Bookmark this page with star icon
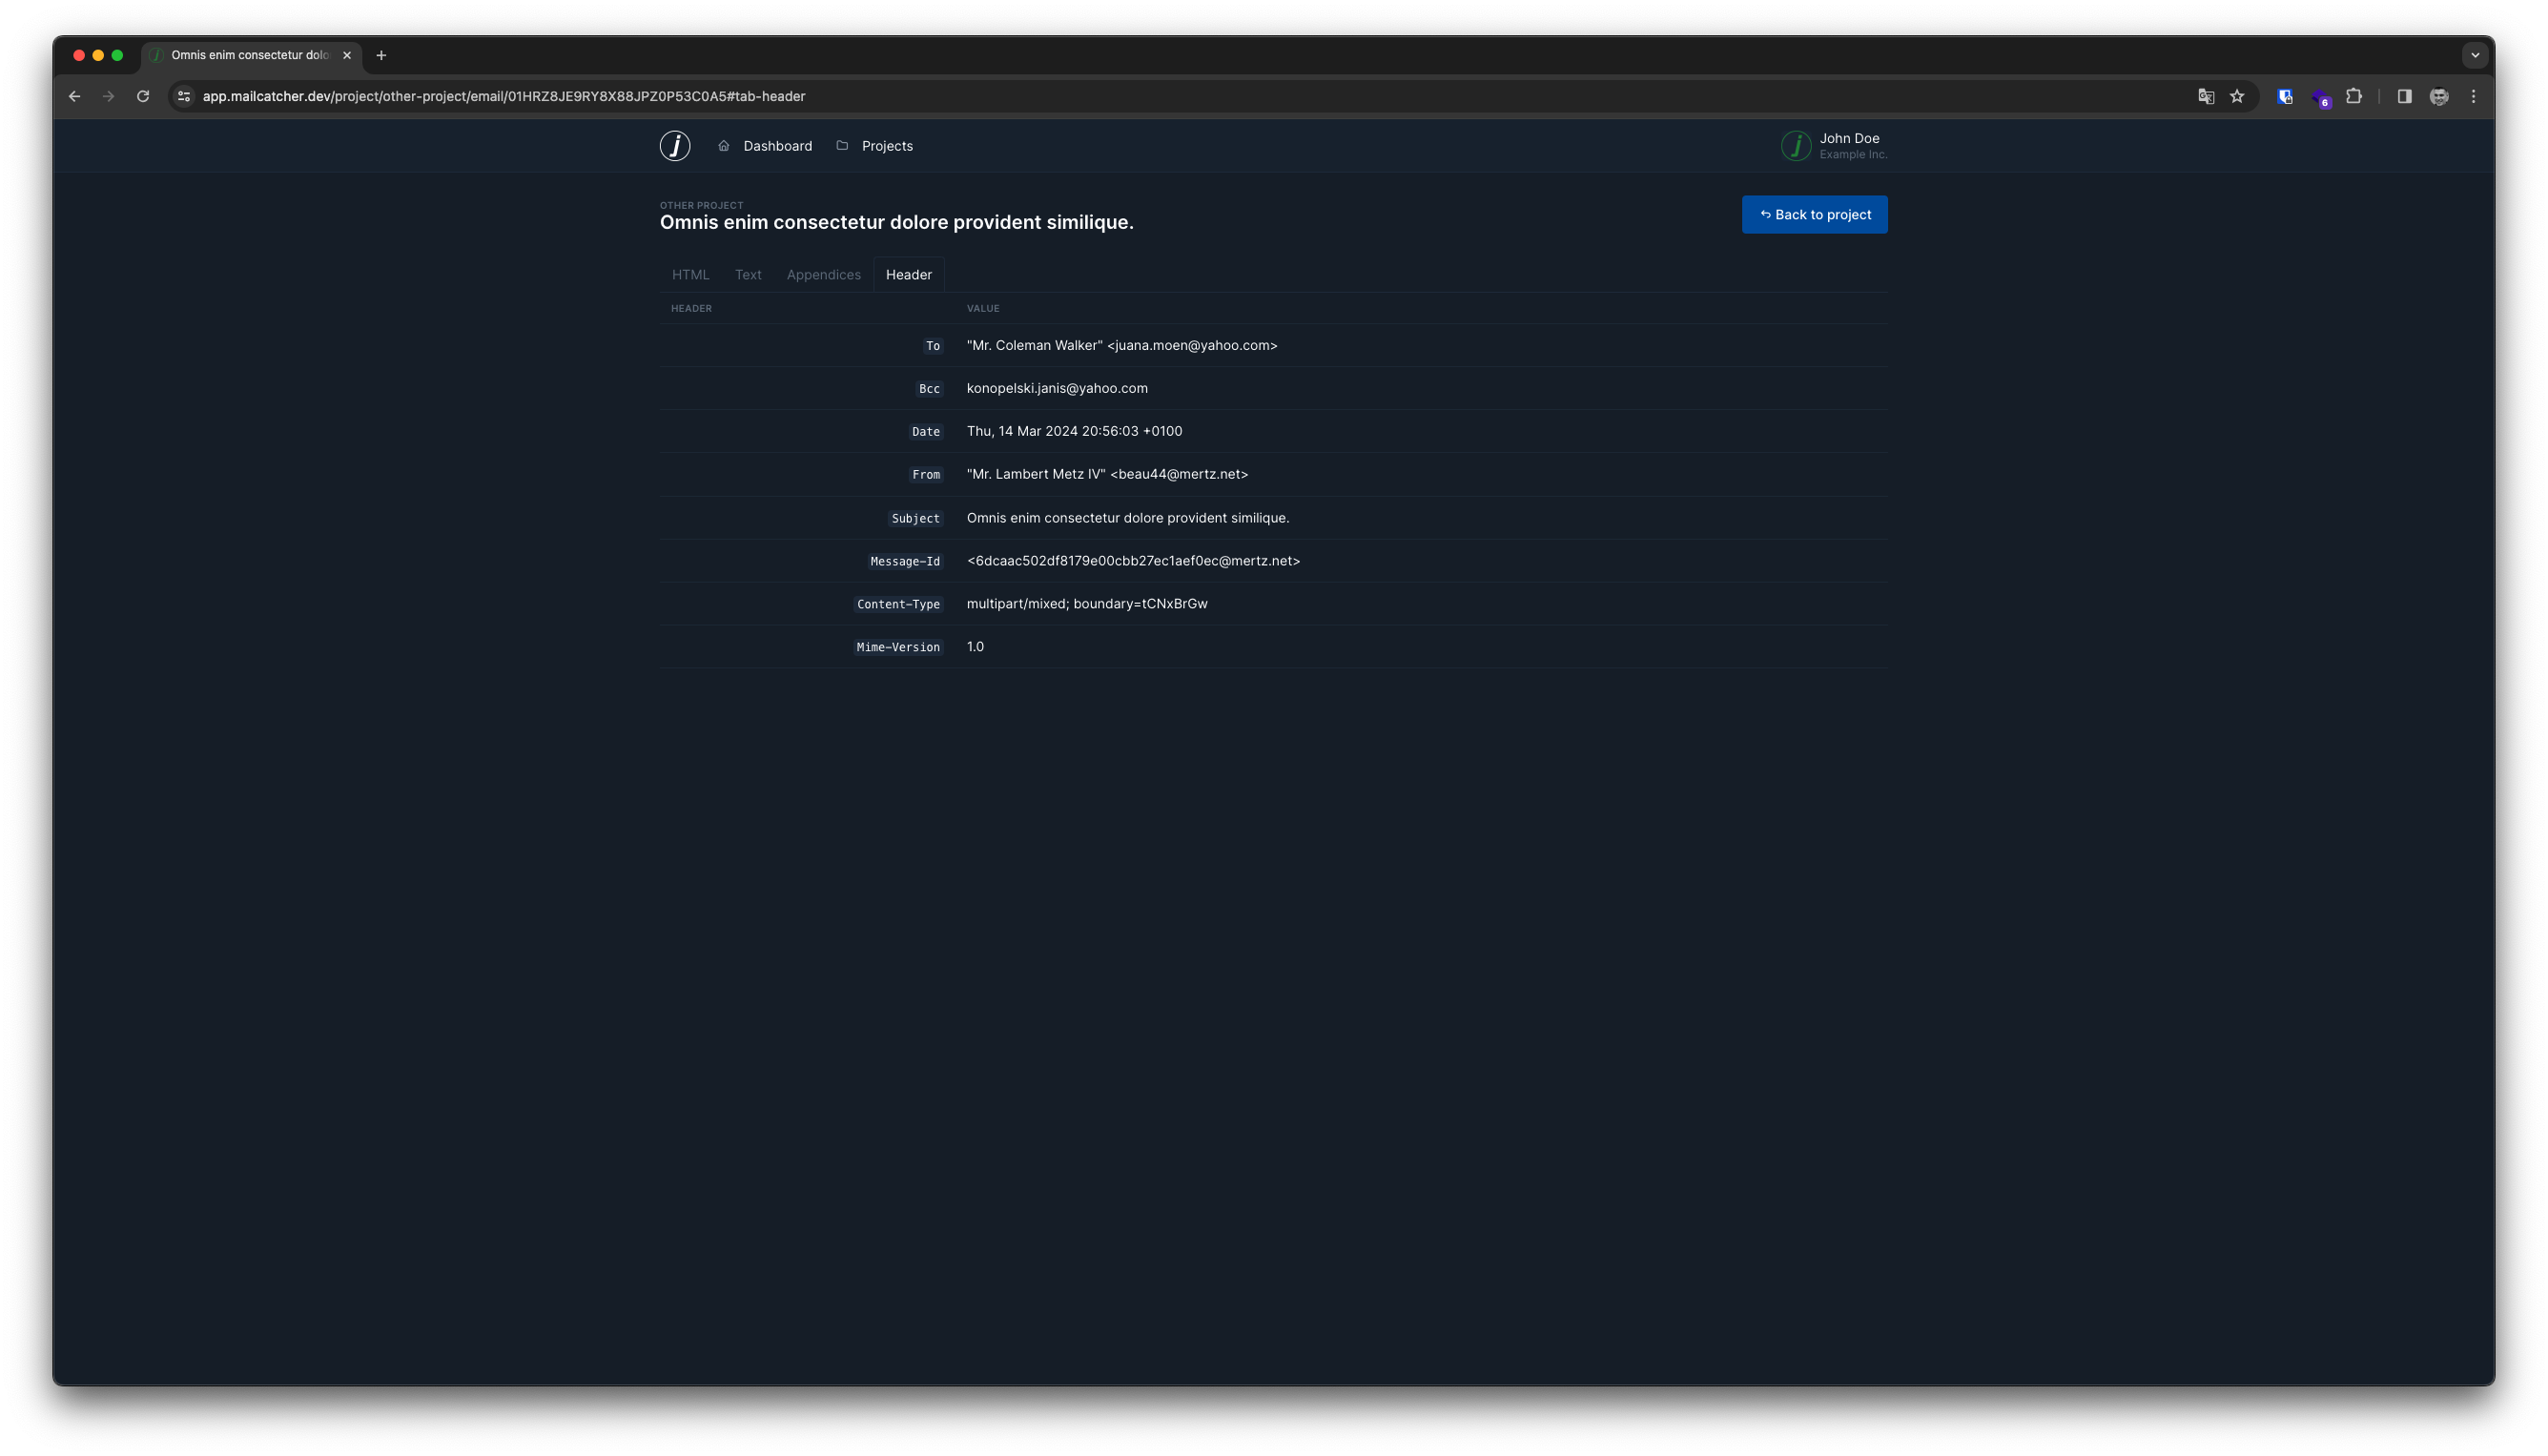Image resolution: width=2548 pixels, height=1456 pixels. click(2237, 96)
